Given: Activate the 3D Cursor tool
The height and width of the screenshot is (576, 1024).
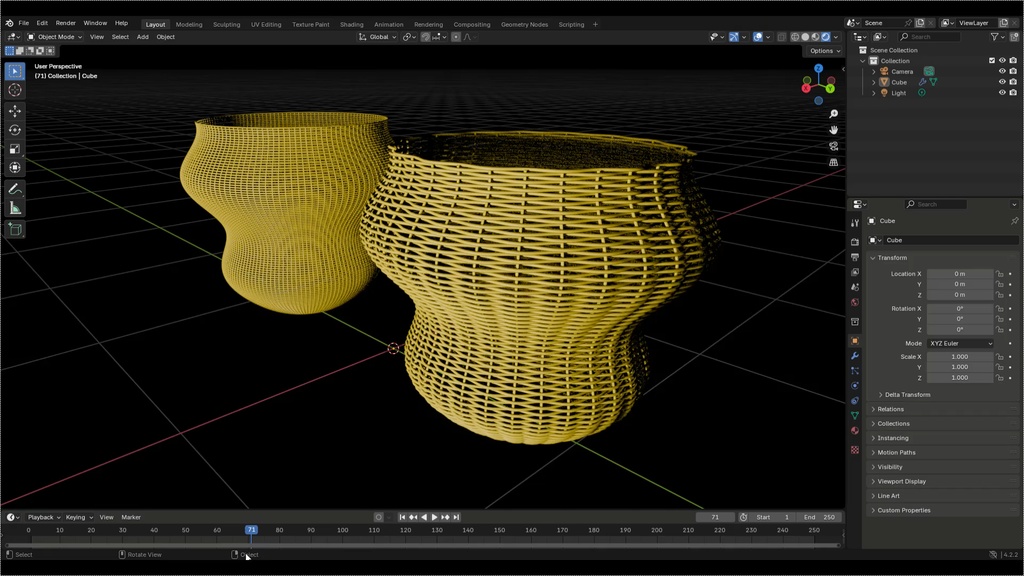Looking at the screenshot, I should (x=15, y=90).
